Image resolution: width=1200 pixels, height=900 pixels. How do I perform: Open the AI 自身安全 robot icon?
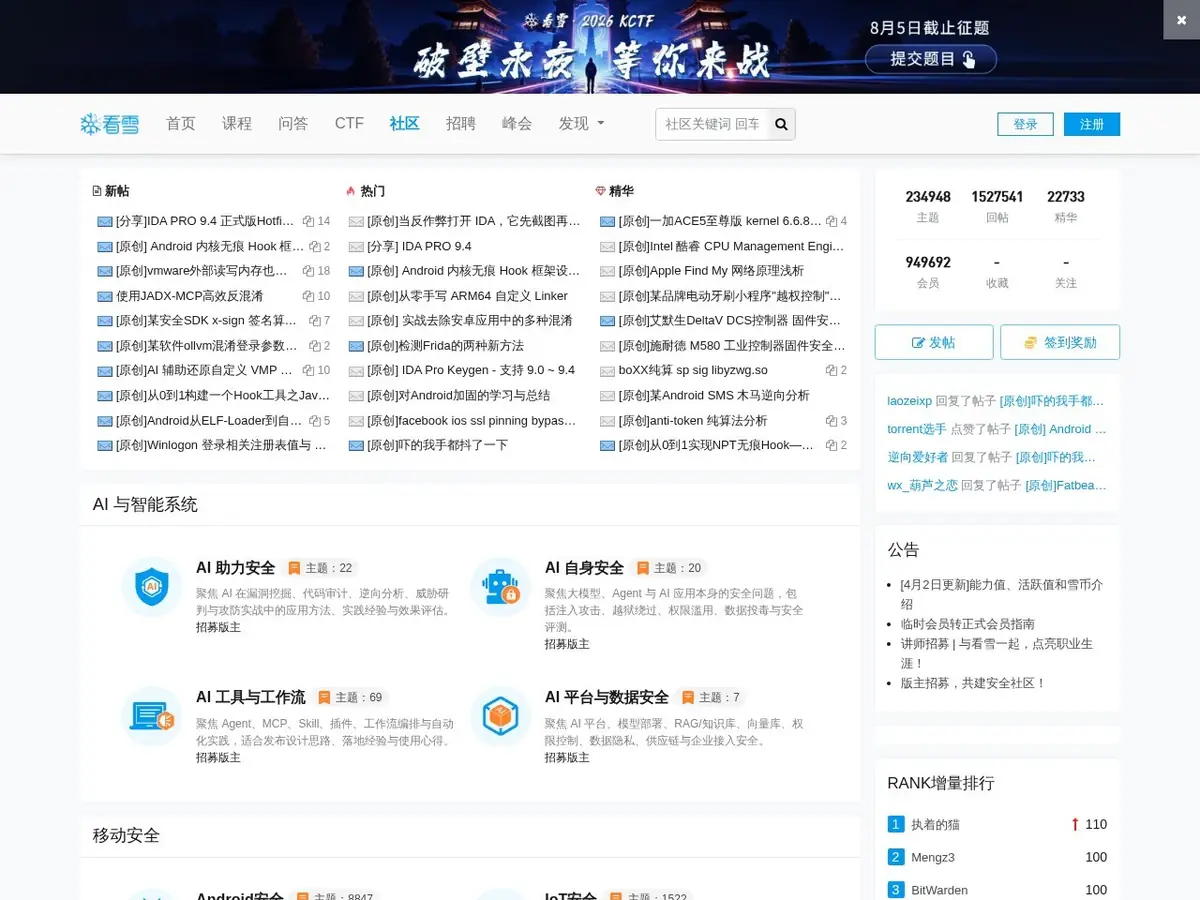coord(500,587)
